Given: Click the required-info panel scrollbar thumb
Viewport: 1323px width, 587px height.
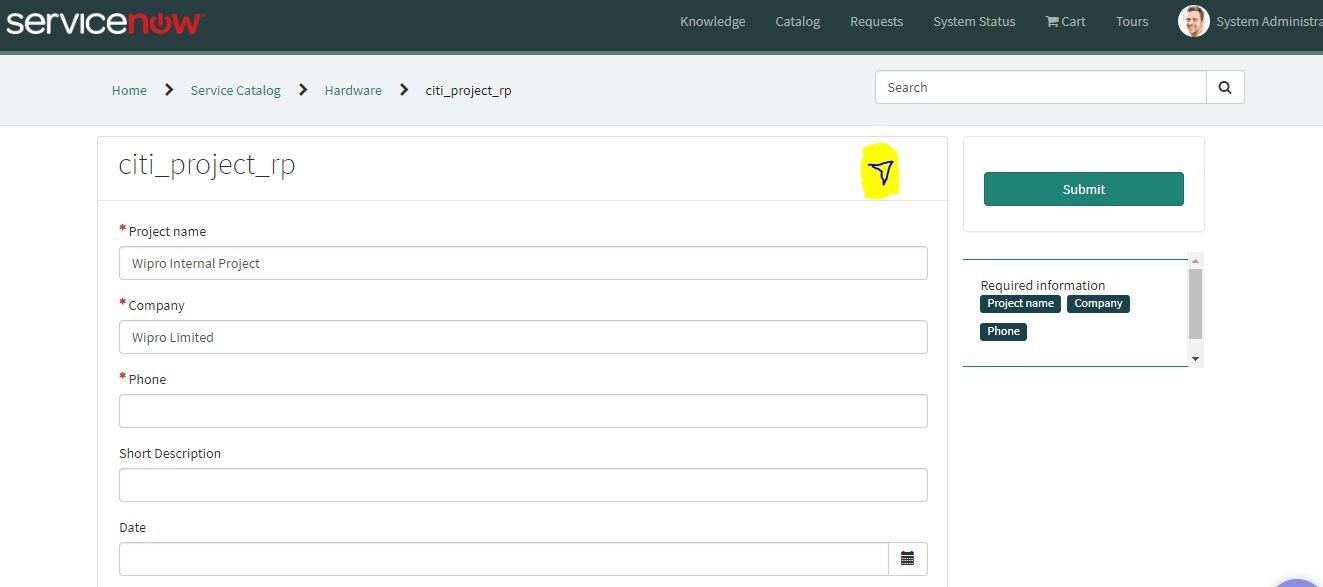Looking at the screenshot, I should 1195,304.
